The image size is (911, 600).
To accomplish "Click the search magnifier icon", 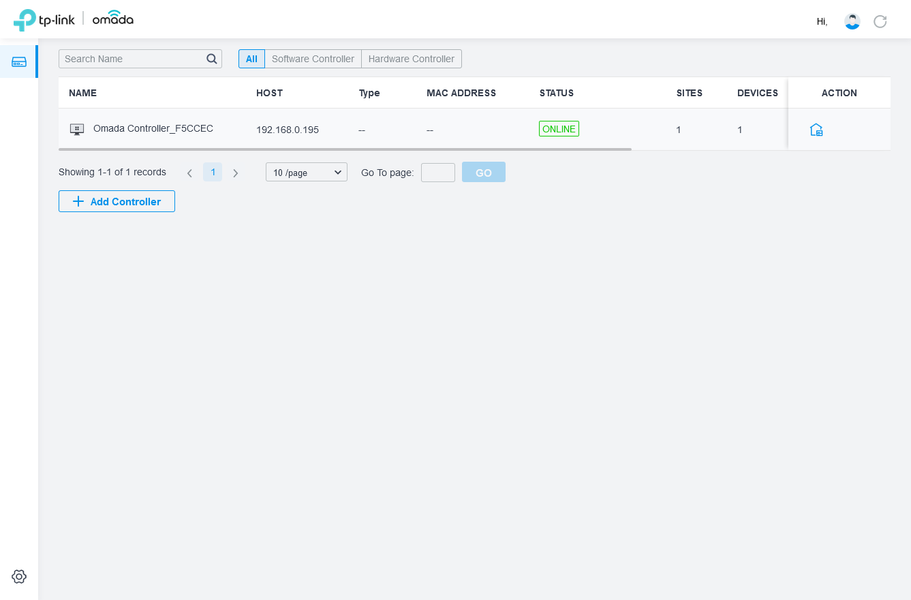I will 211,59.
